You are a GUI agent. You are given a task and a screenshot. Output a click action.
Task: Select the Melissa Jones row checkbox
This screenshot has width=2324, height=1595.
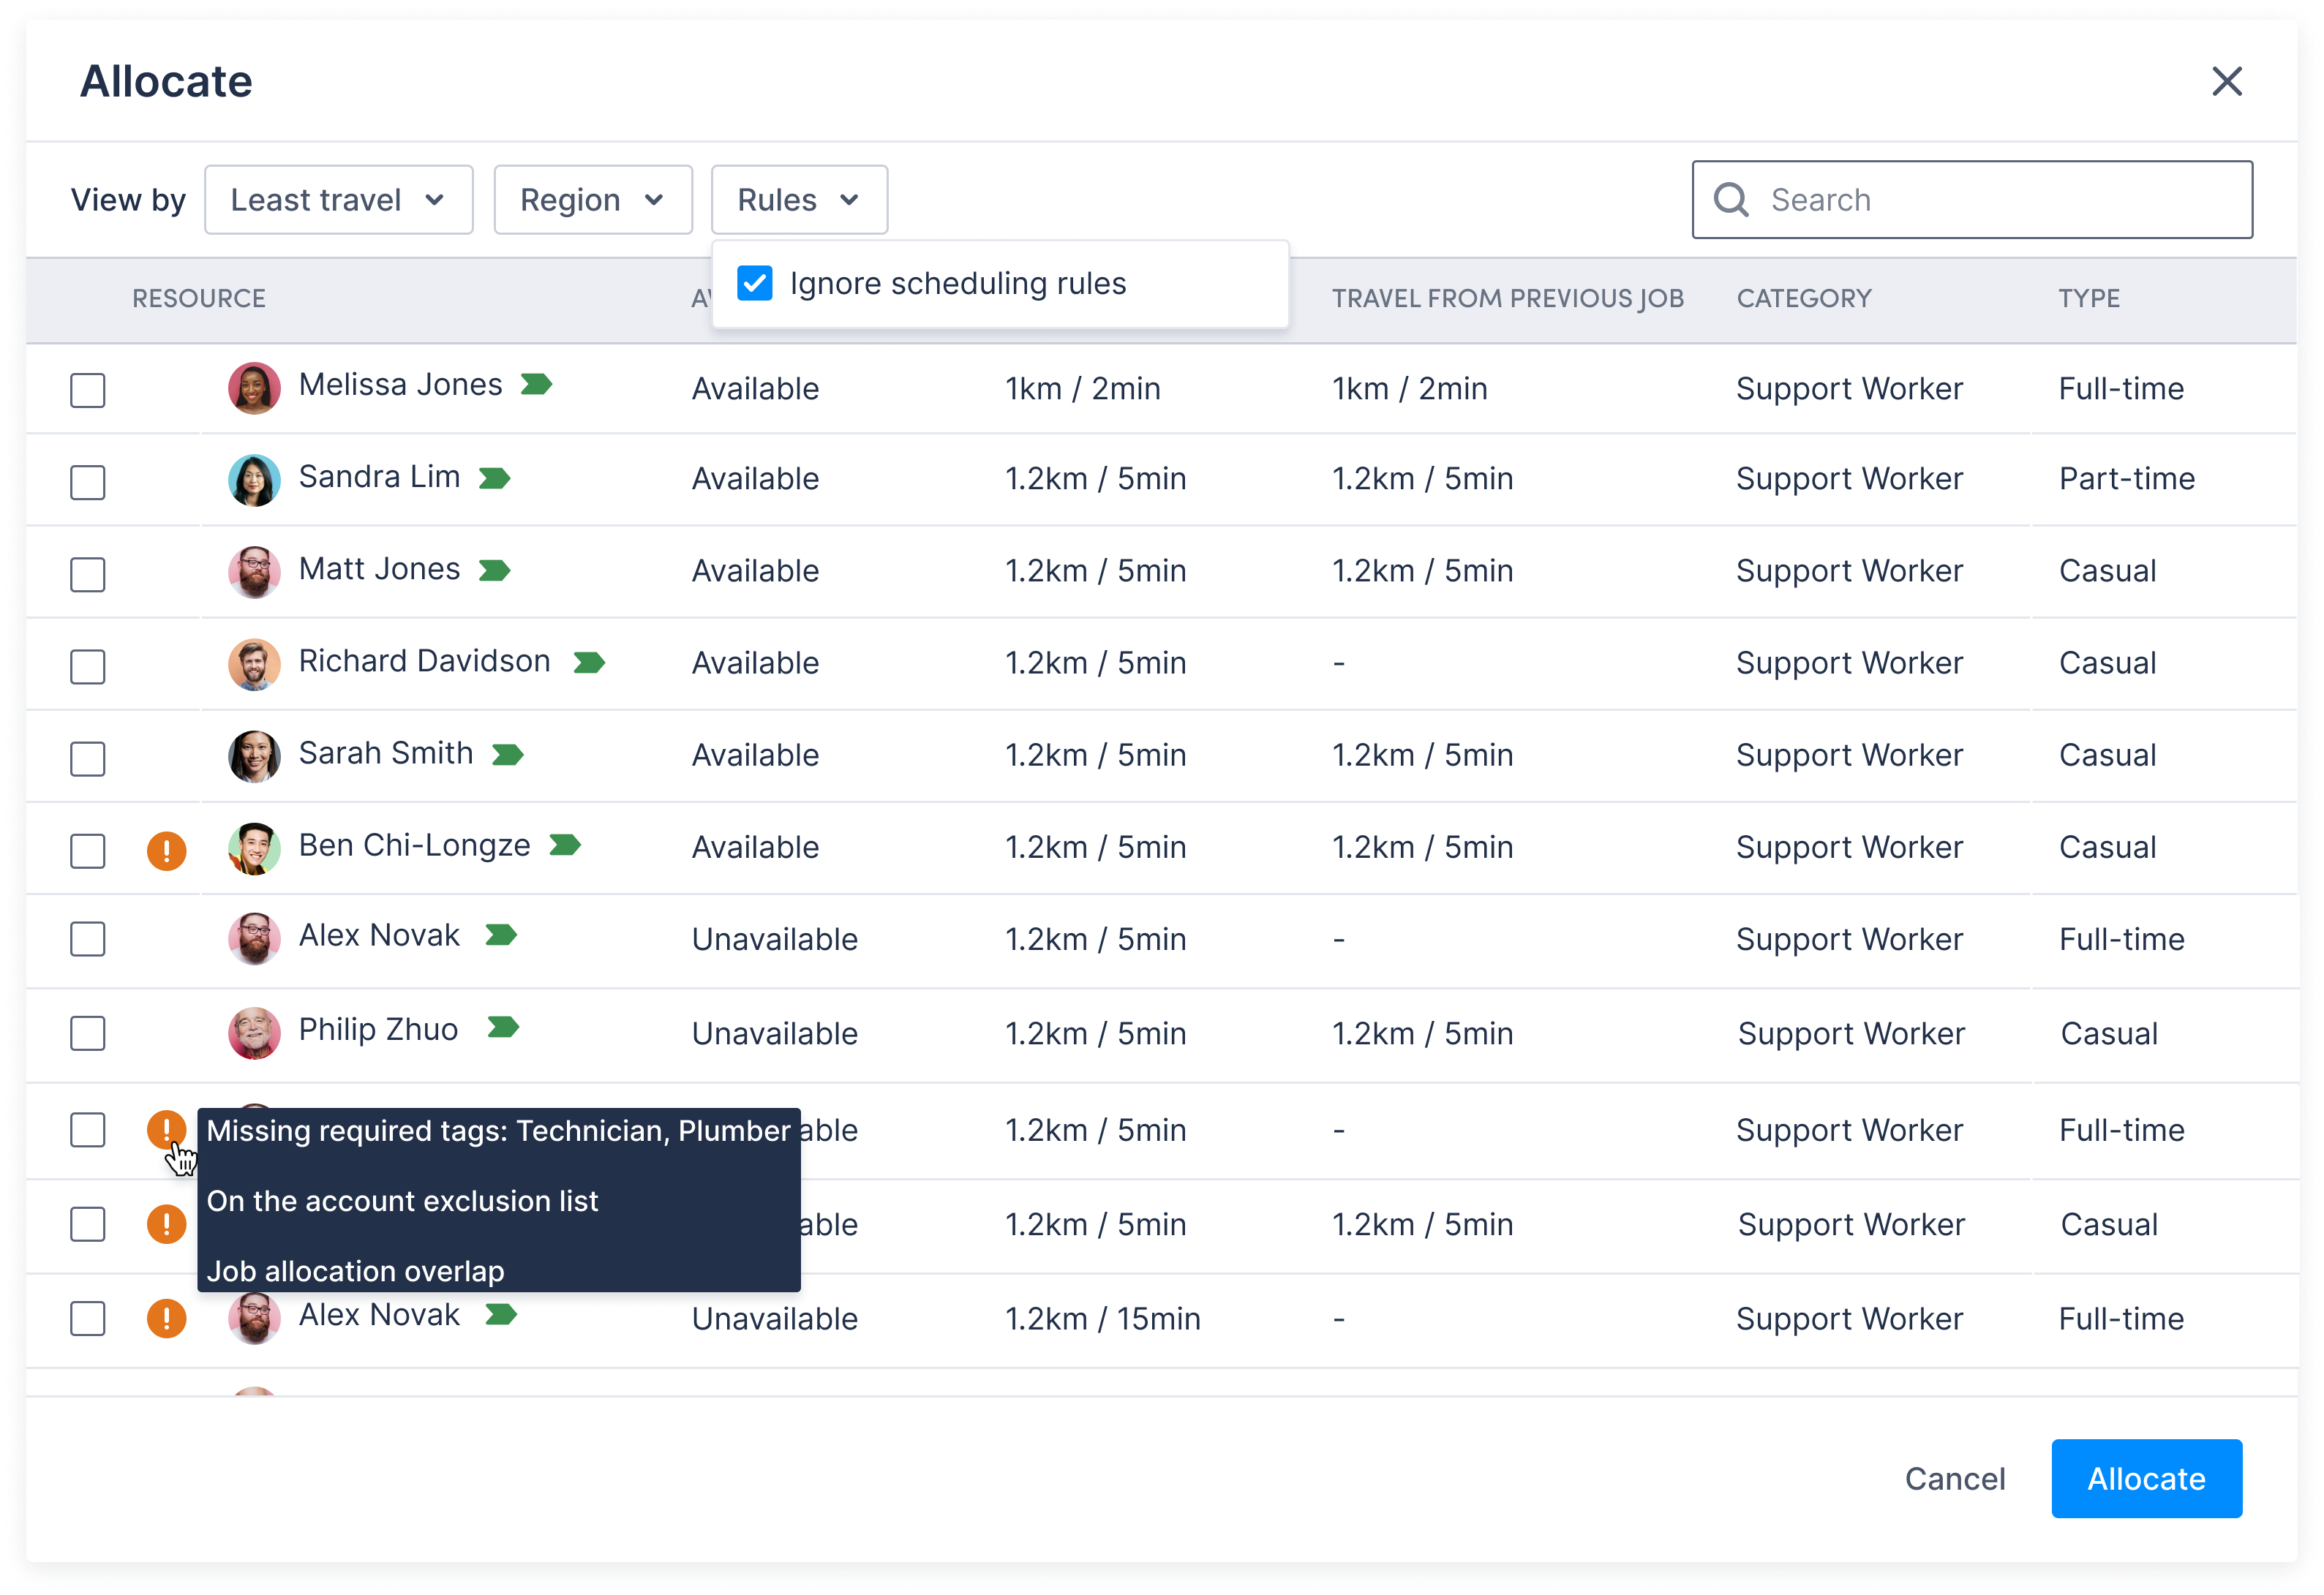point(88,390)
